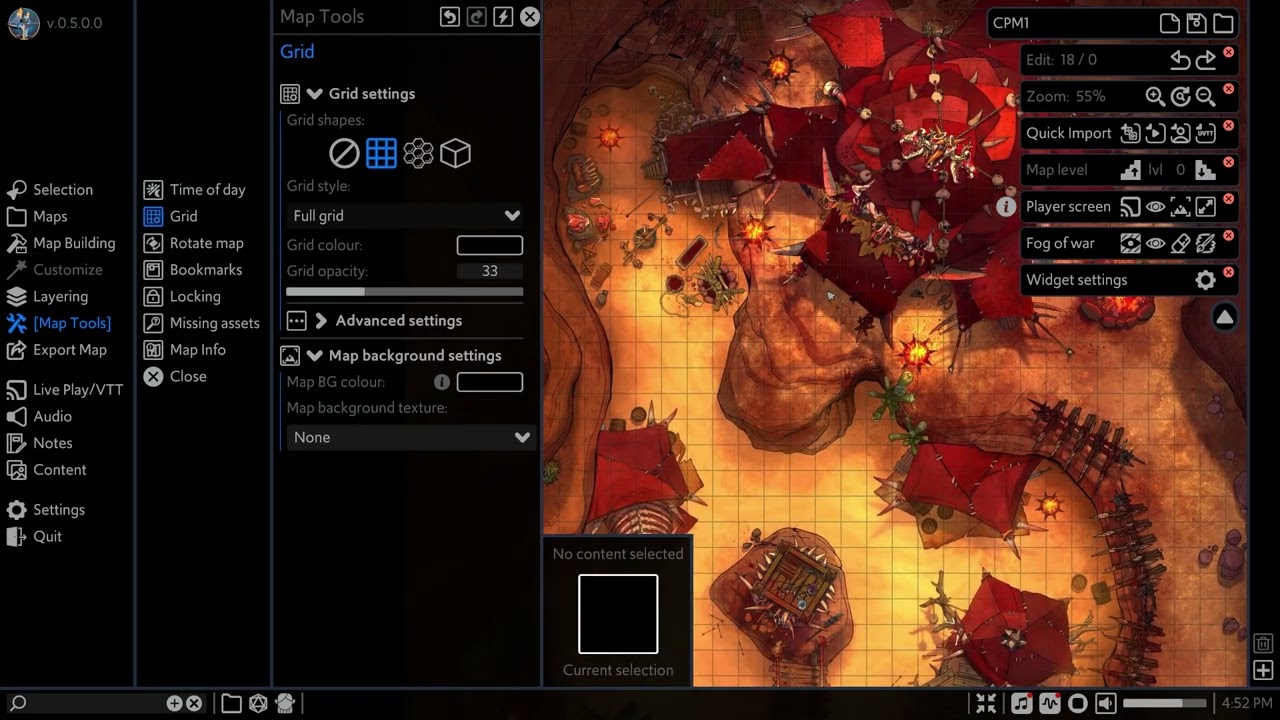The width and height of the screenshot is (1280, 720).
Task: Choose the isometric cube grid shape
Action: click(455, 153)
